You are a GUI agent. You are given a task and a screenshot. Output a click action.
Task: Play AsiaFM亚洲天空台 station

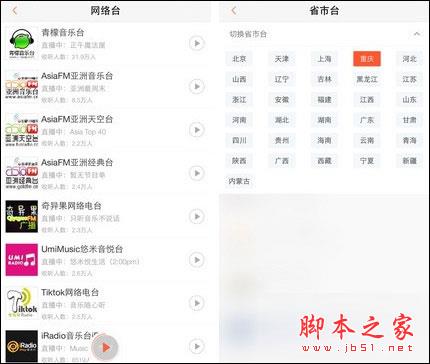point(197,130)
